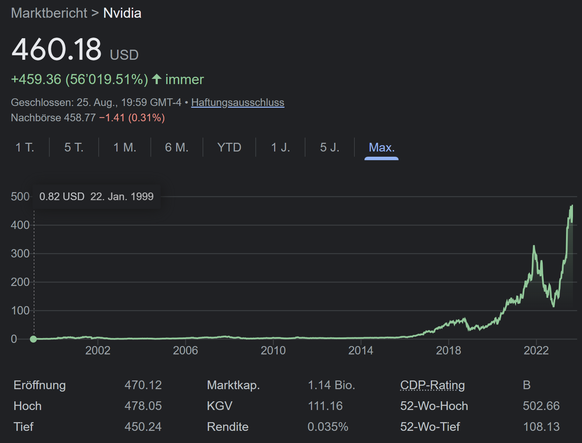Click the 52-Wo-Hoch value 502.66
The width and height of the screenshot is (582, 443).
[x=541, y=406]
